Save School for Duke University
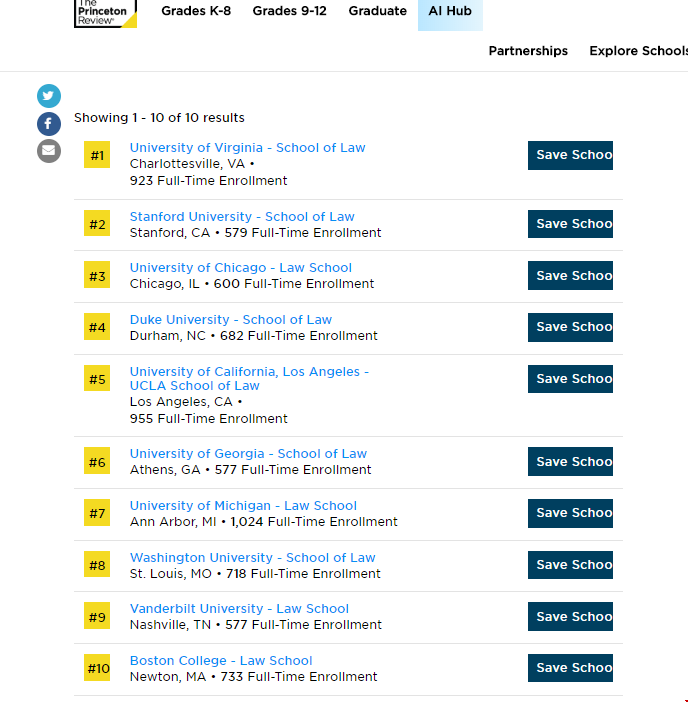 [570, 327]
